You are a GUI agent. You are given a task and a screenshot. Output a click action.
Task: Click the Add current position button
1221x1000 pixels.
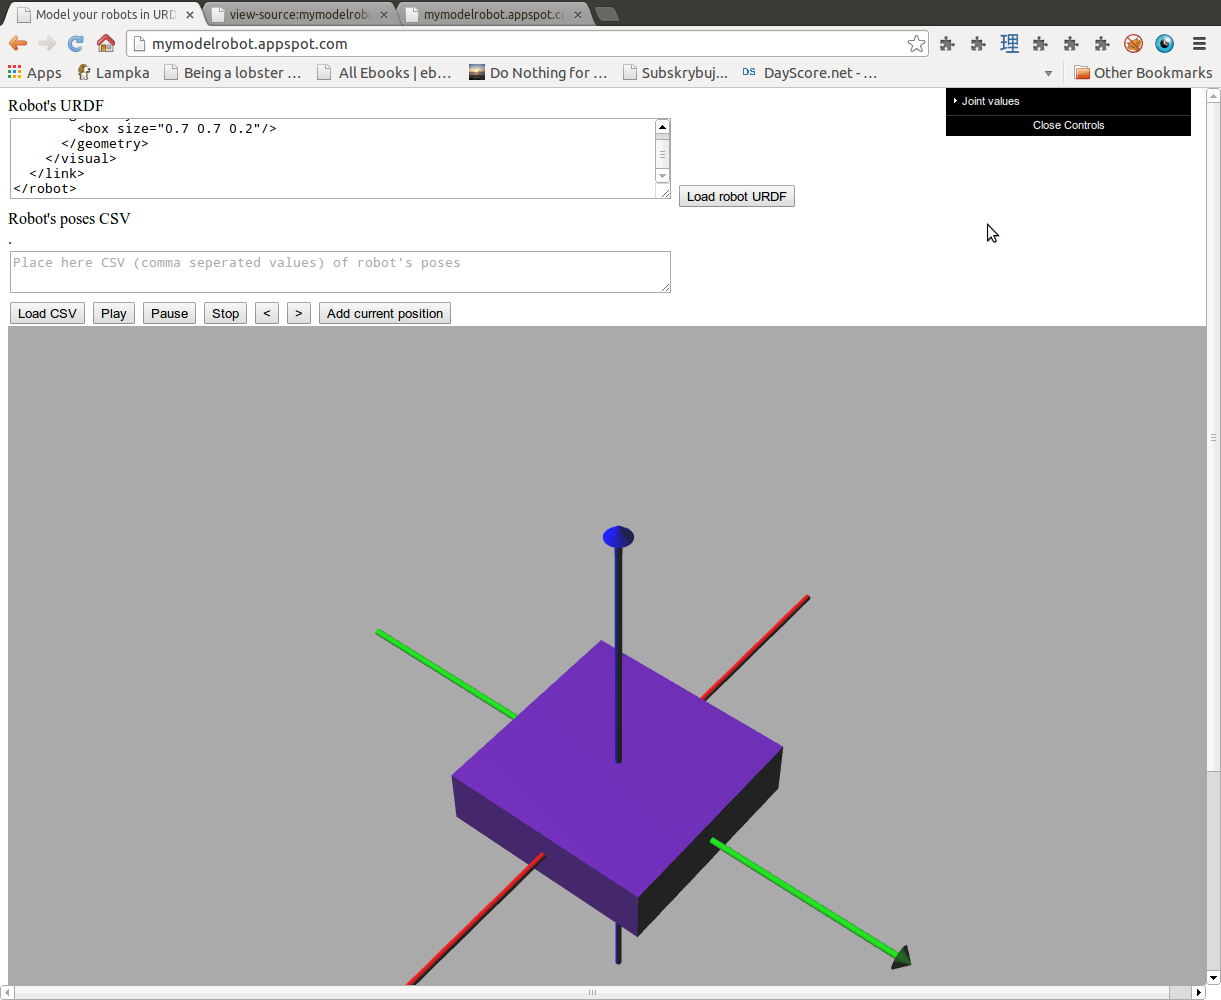click(385, 313)
